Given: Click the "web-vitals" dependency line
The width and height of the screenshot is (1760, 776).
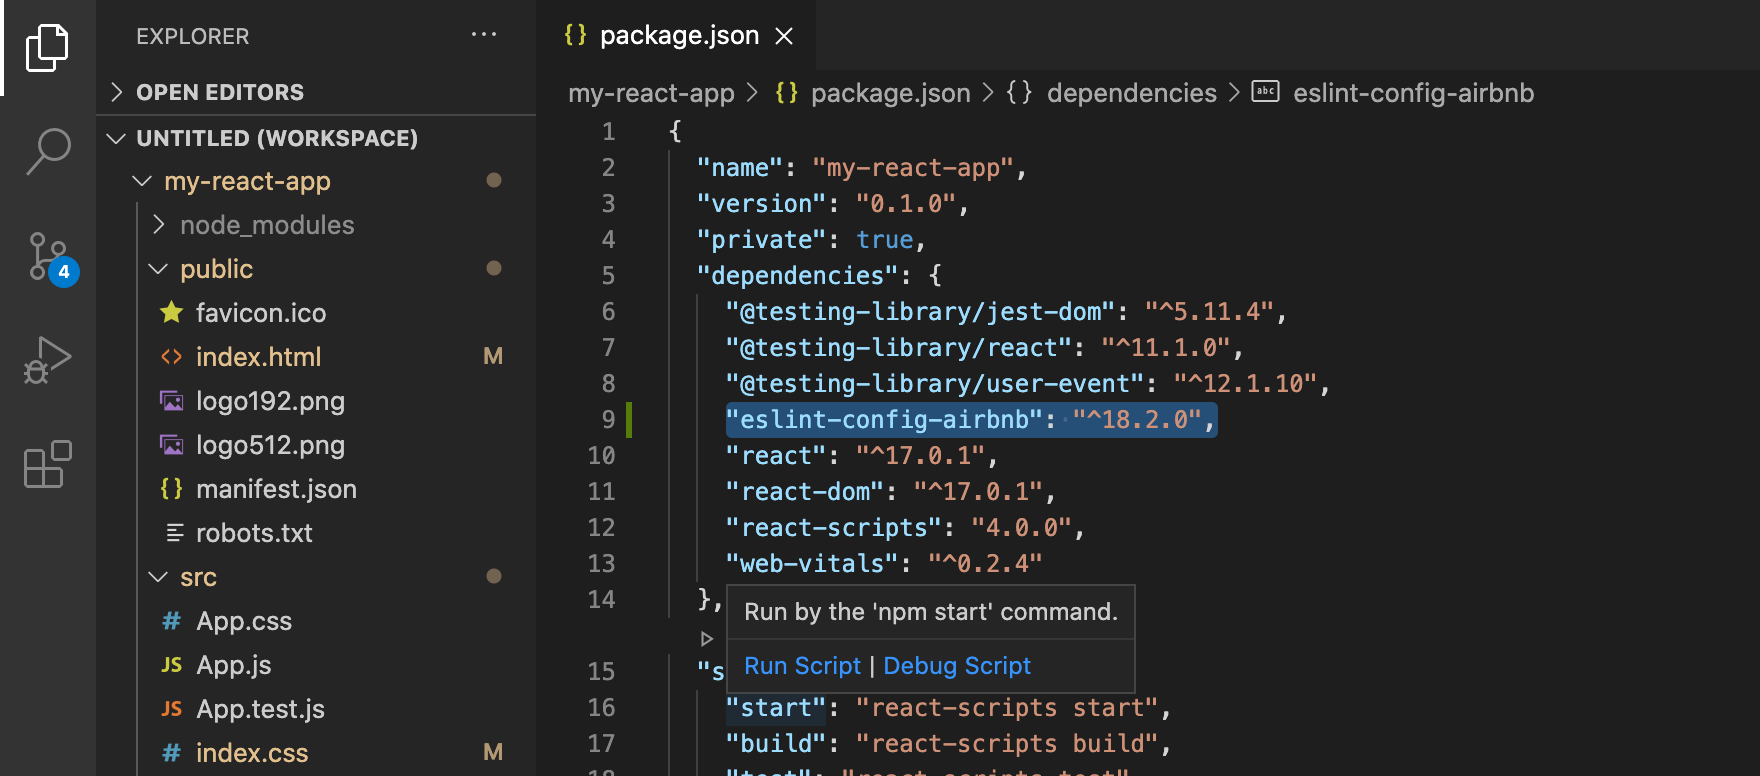Looking at the screenshot, I should pos(884,564).
